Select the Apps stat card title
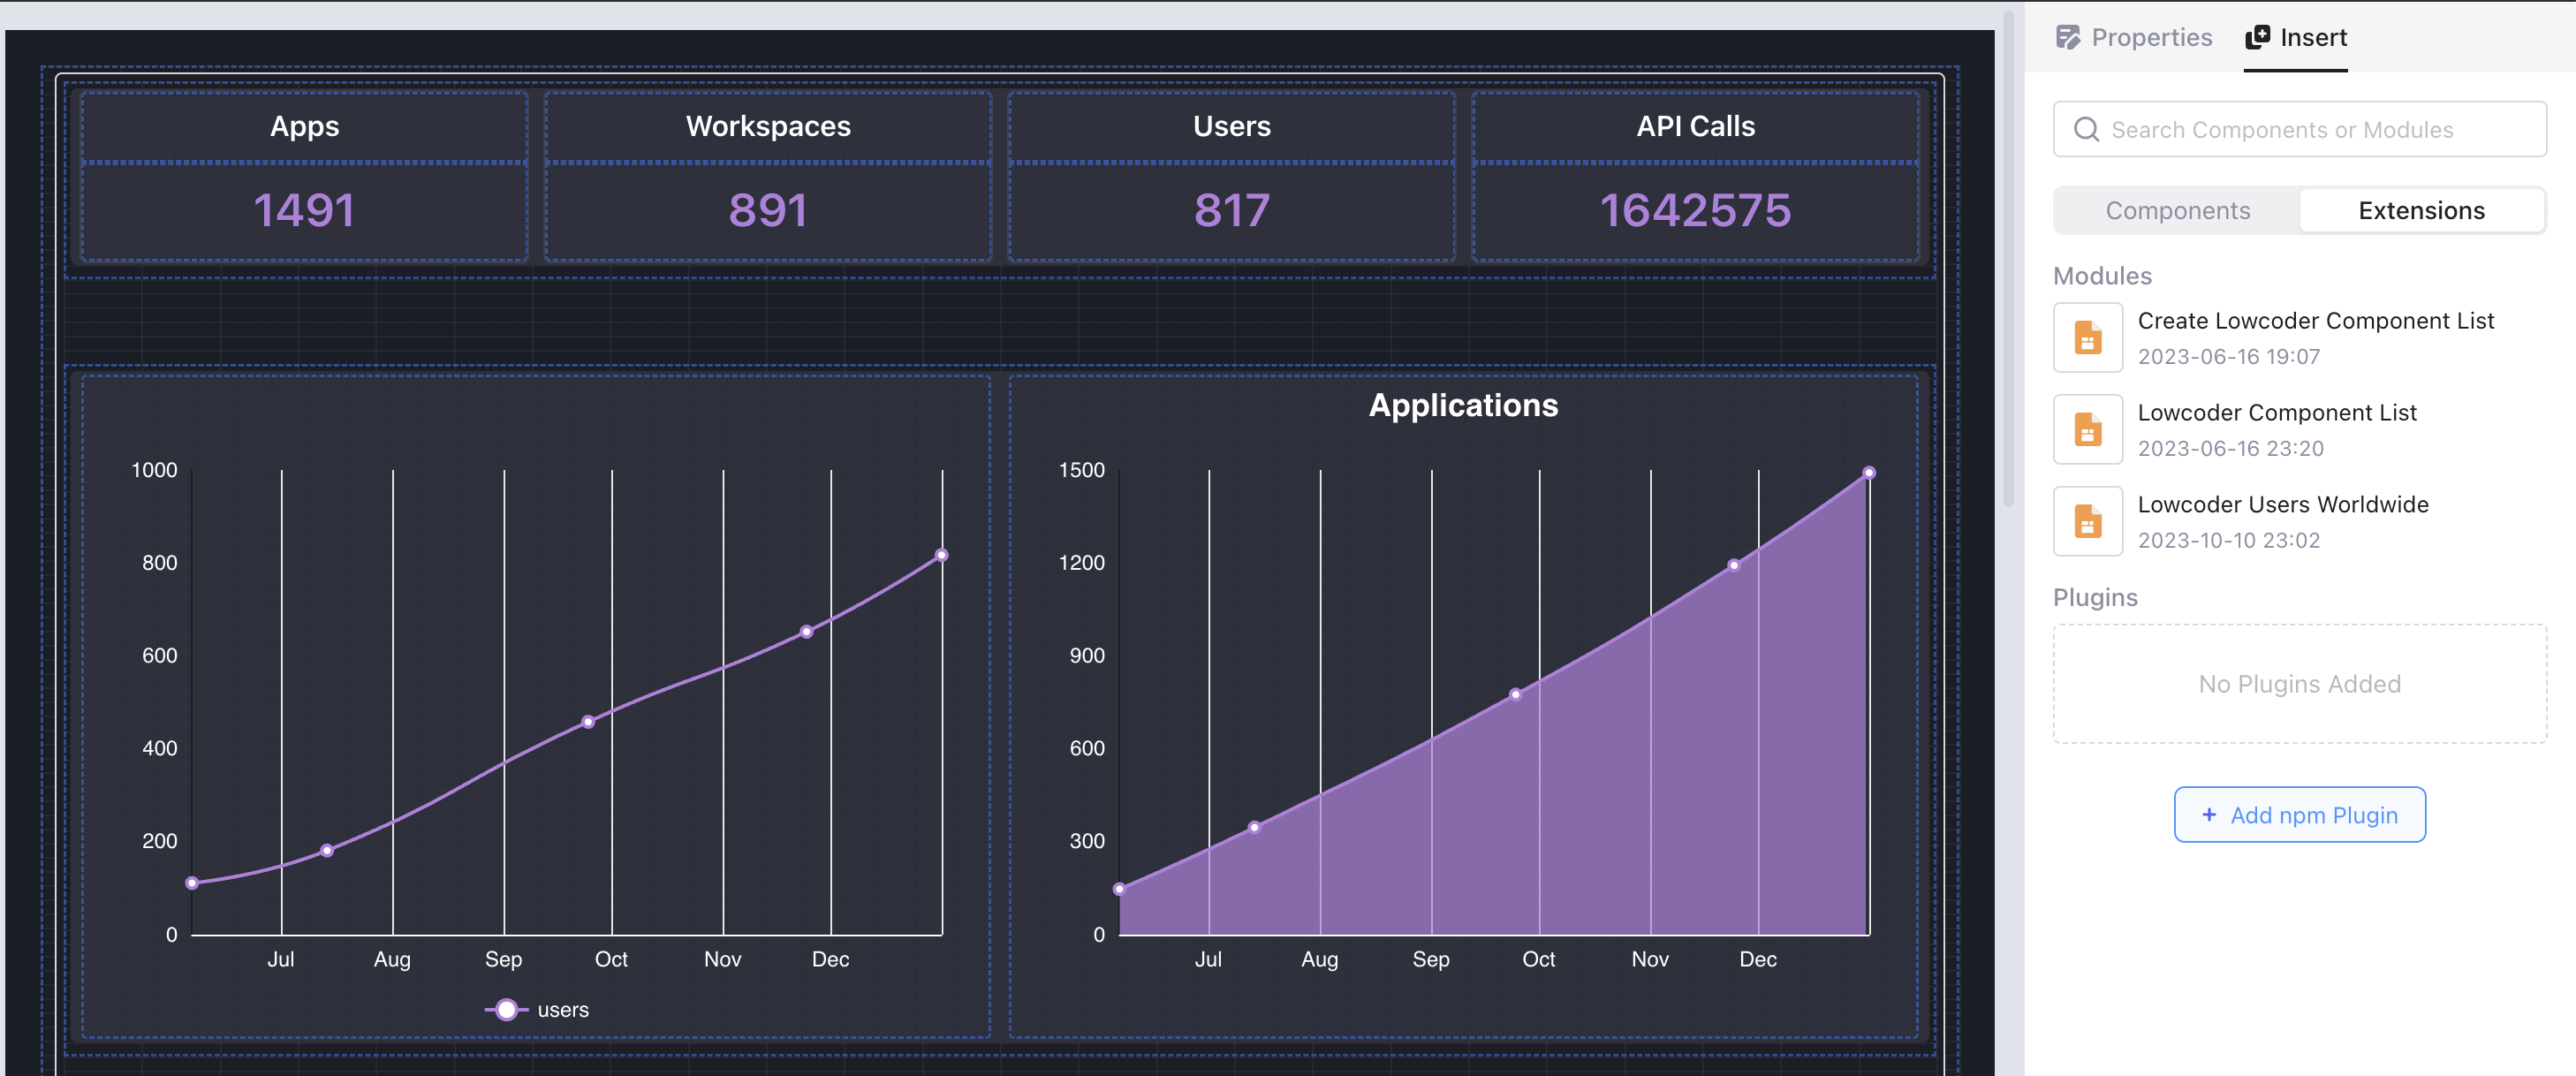The height and width of the screenshot is (1076, 2576). tap(304, 126)
